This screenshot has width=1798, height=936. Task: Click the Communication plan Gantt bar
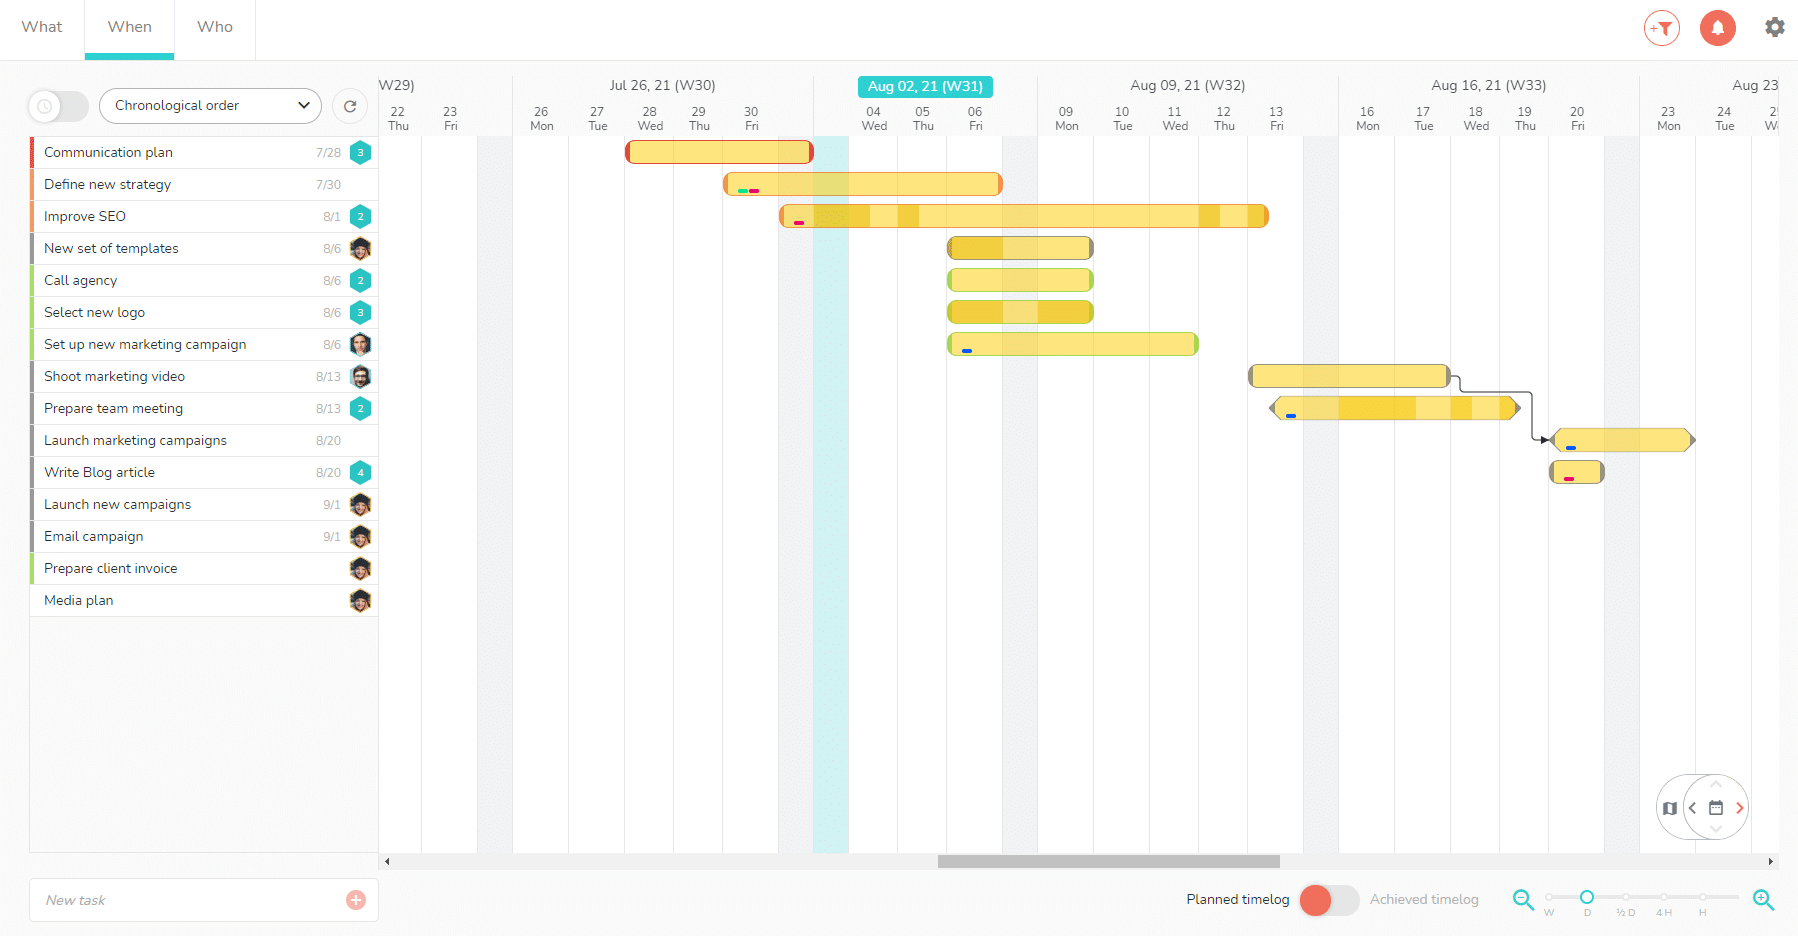tap(719, 152)
